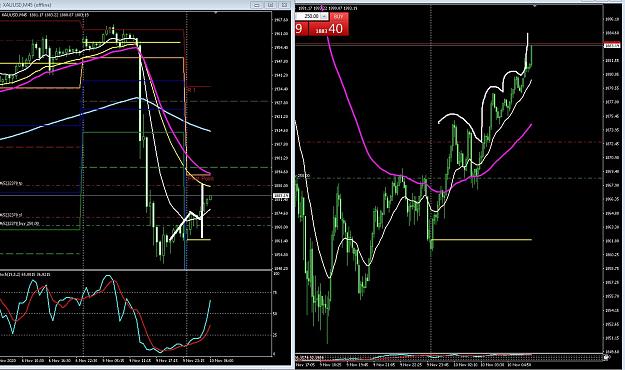Screen dimensions: 625x370
Task: Click the chart shift triangle on left chart
Action: (216, 13)
